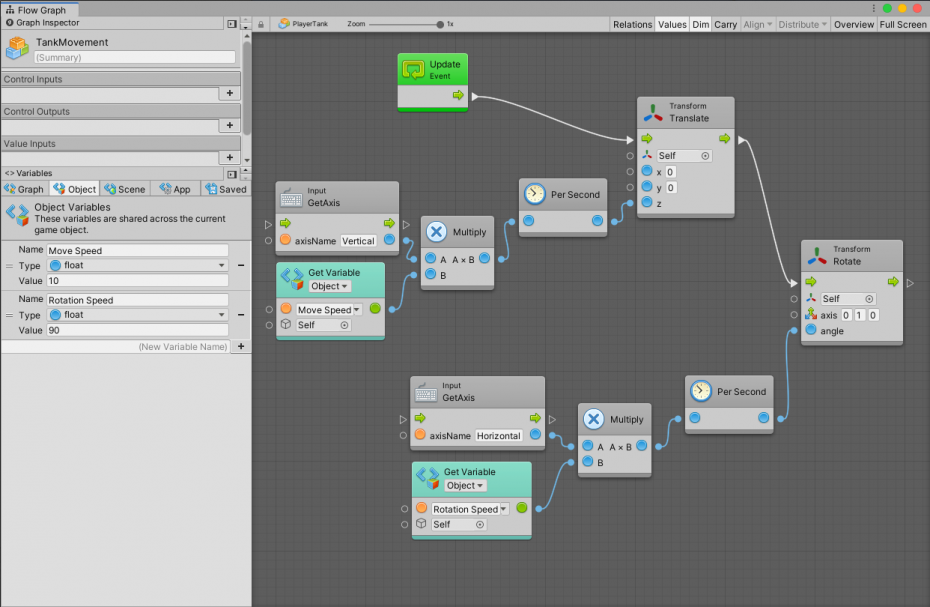Switch to the Scene variables tab

tap(125, 188)
